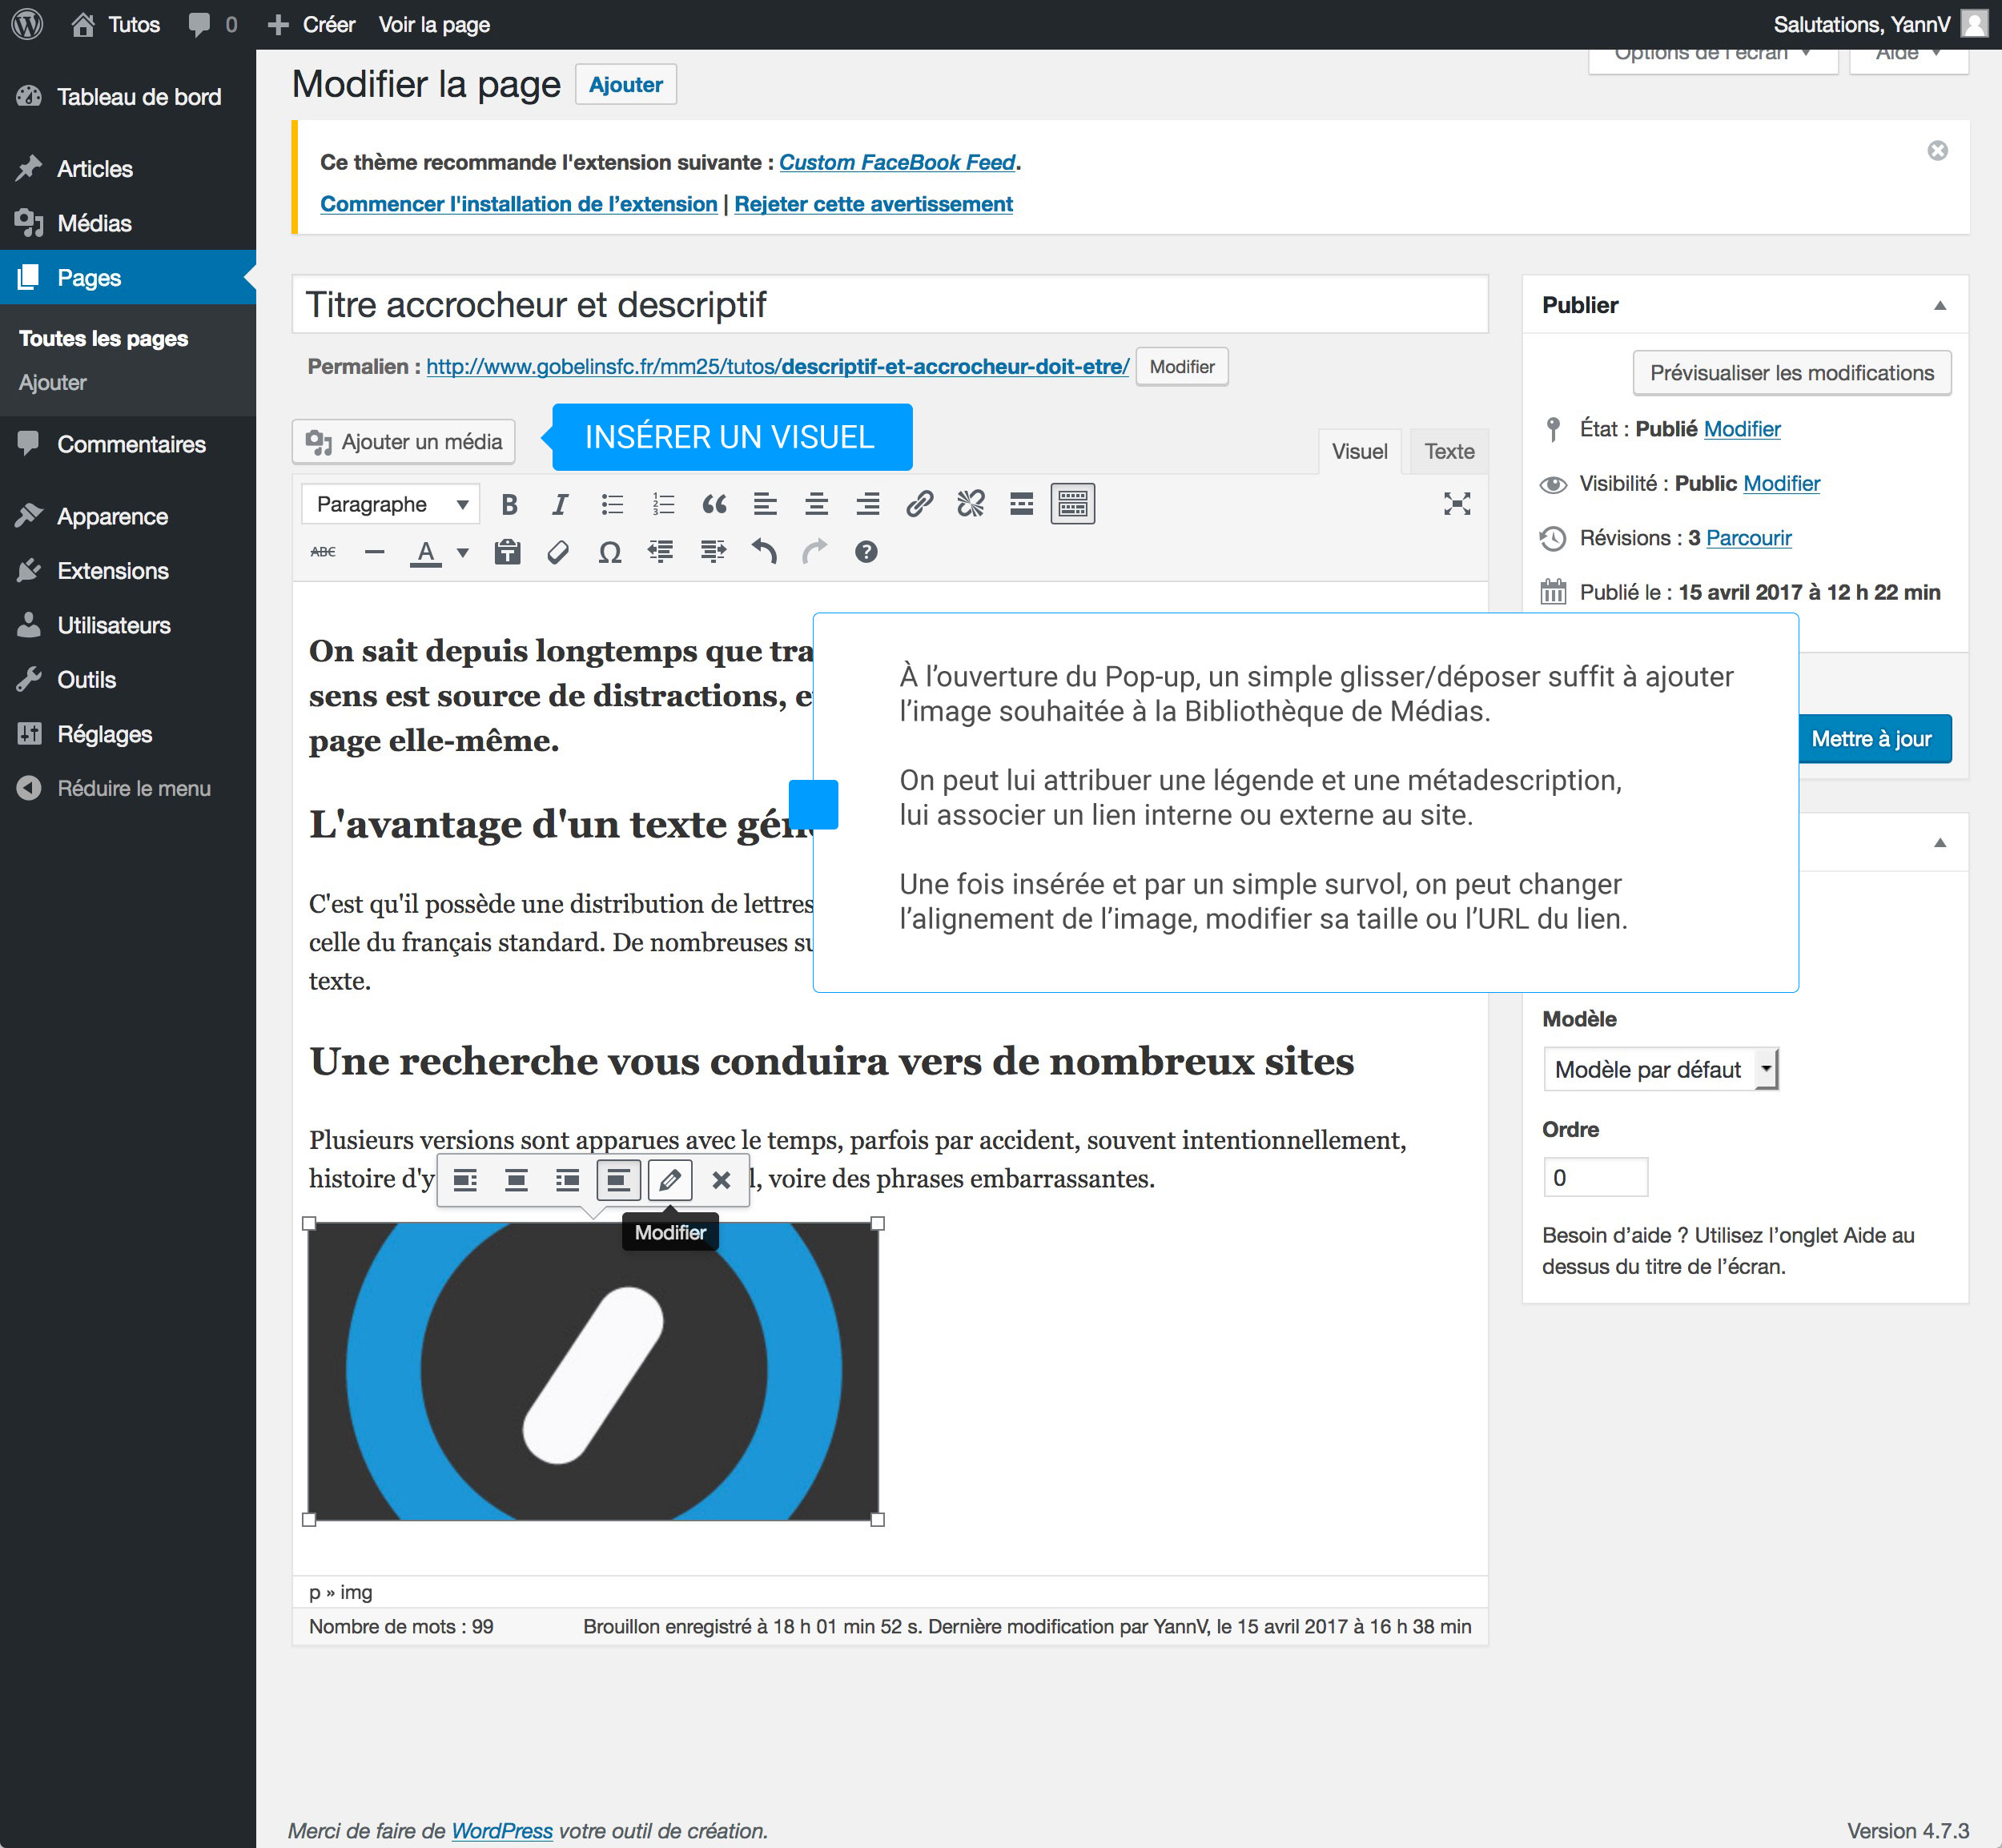Click the page title field
This screenshot has width=2002, height=1848.
coord(890,305)
